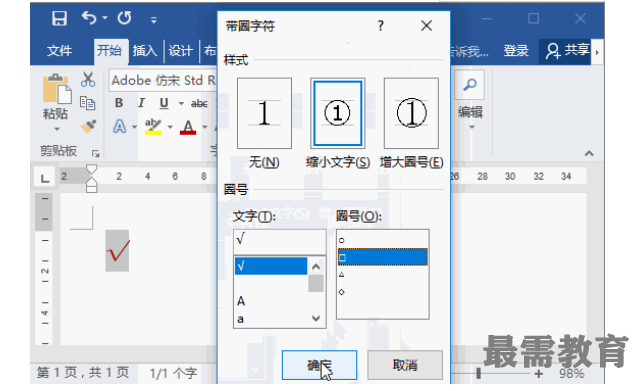
Task: Choose the 无(N) style thumbnail
Action: [264, 113]
